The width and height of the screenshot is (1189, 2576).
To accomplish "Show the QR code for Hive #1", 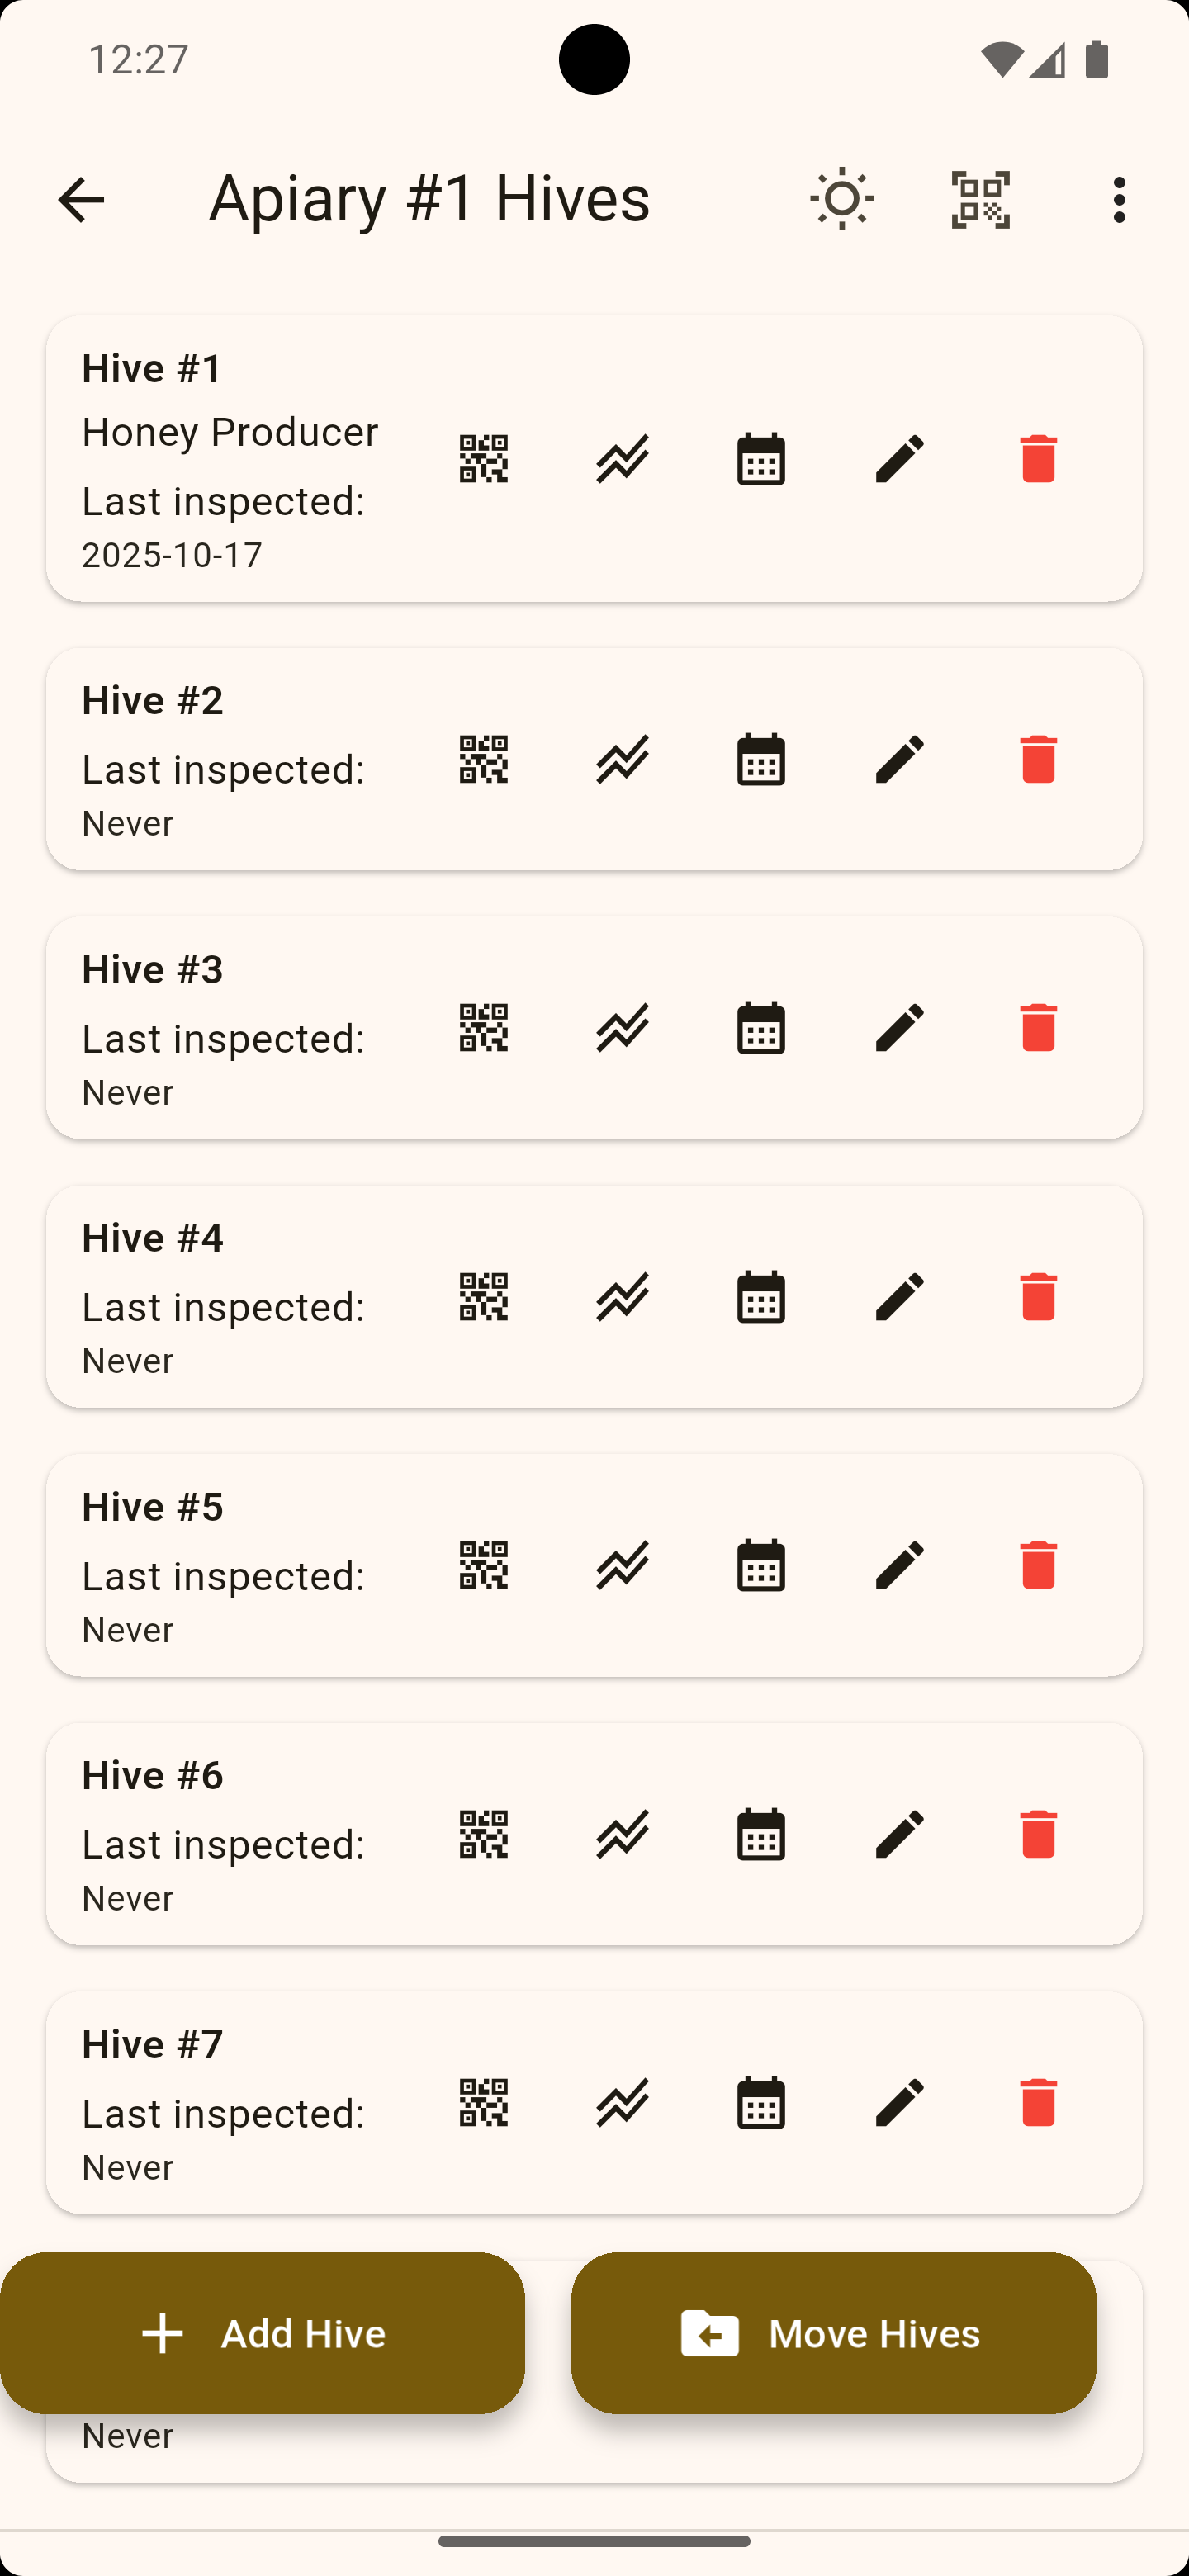I will coord(483,459).
